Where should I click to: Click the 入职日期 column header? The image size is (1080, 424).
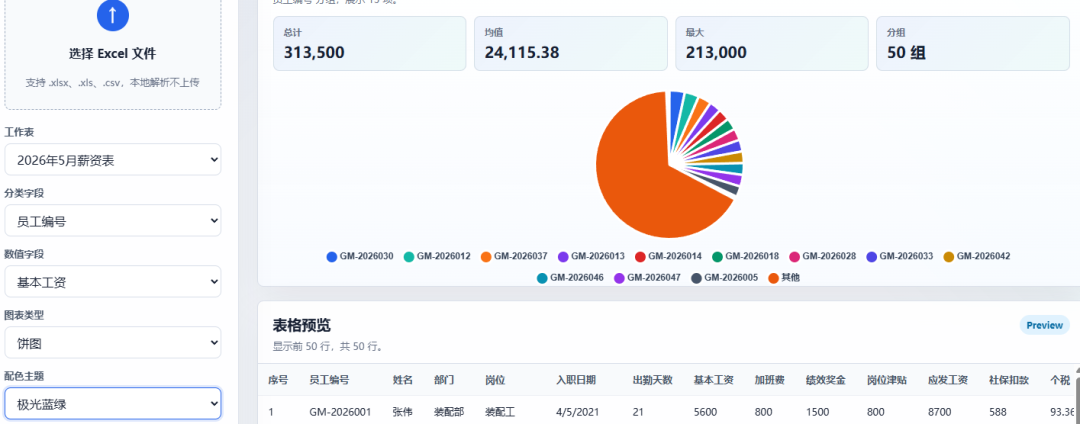[x=576, y=380]
